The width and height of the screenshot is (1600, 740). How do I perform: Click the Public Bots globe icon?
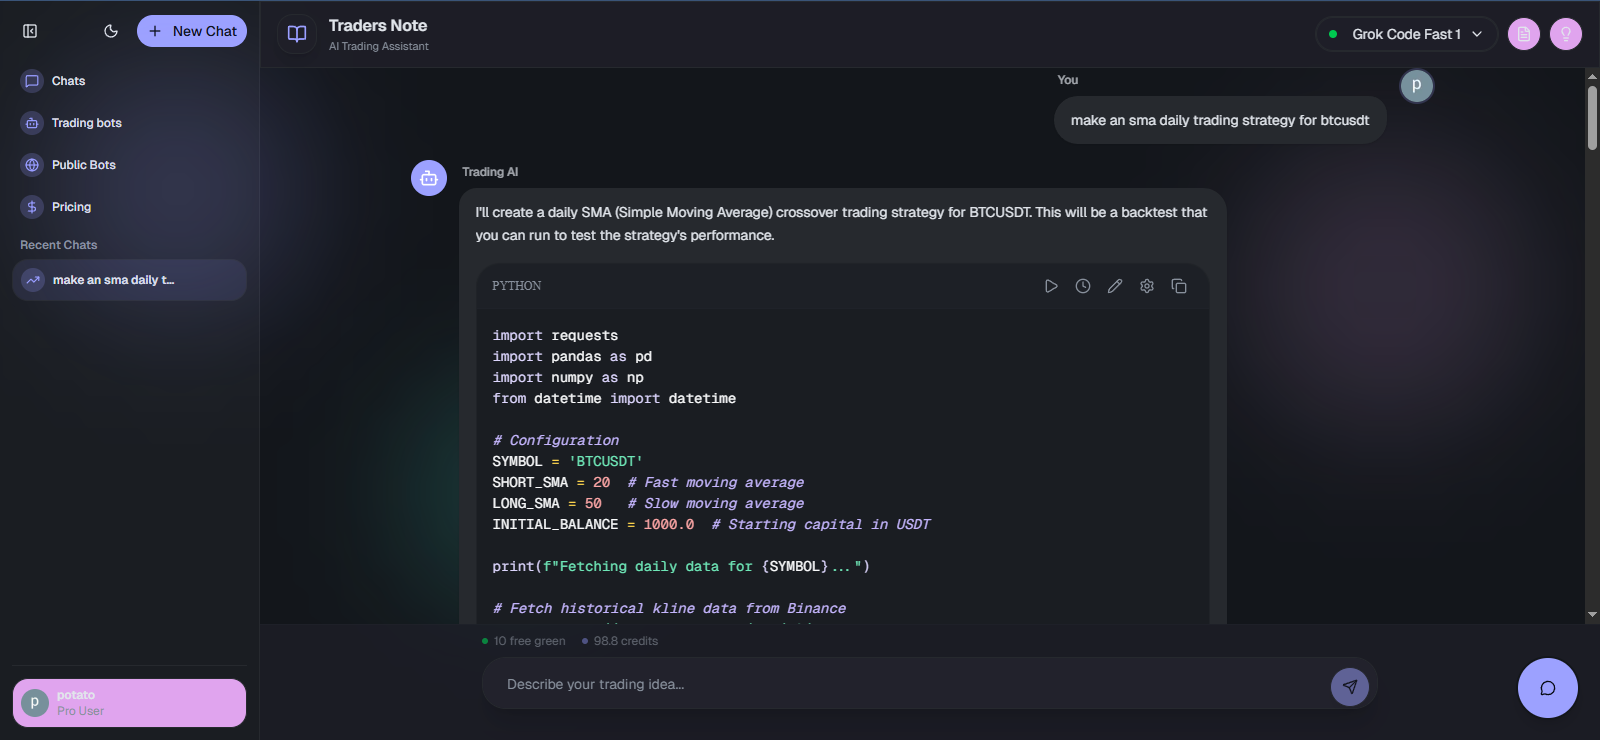[x=32, y=165]
